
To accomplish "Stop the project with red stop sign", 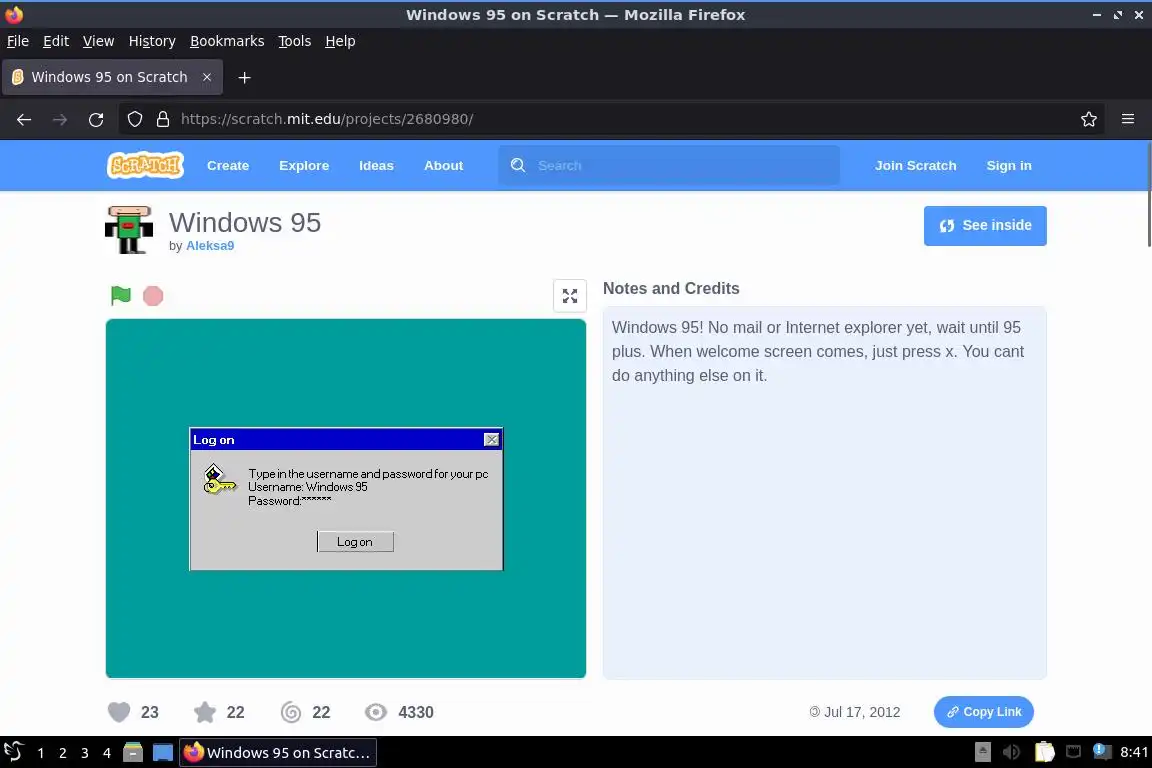I will point(153,295).
